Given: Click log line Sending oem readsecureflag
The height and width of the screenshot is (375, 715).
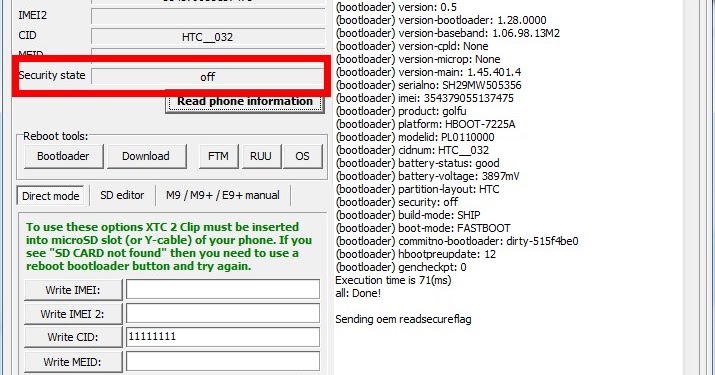Looking at the screenshot, I should [x=403, y=319].
